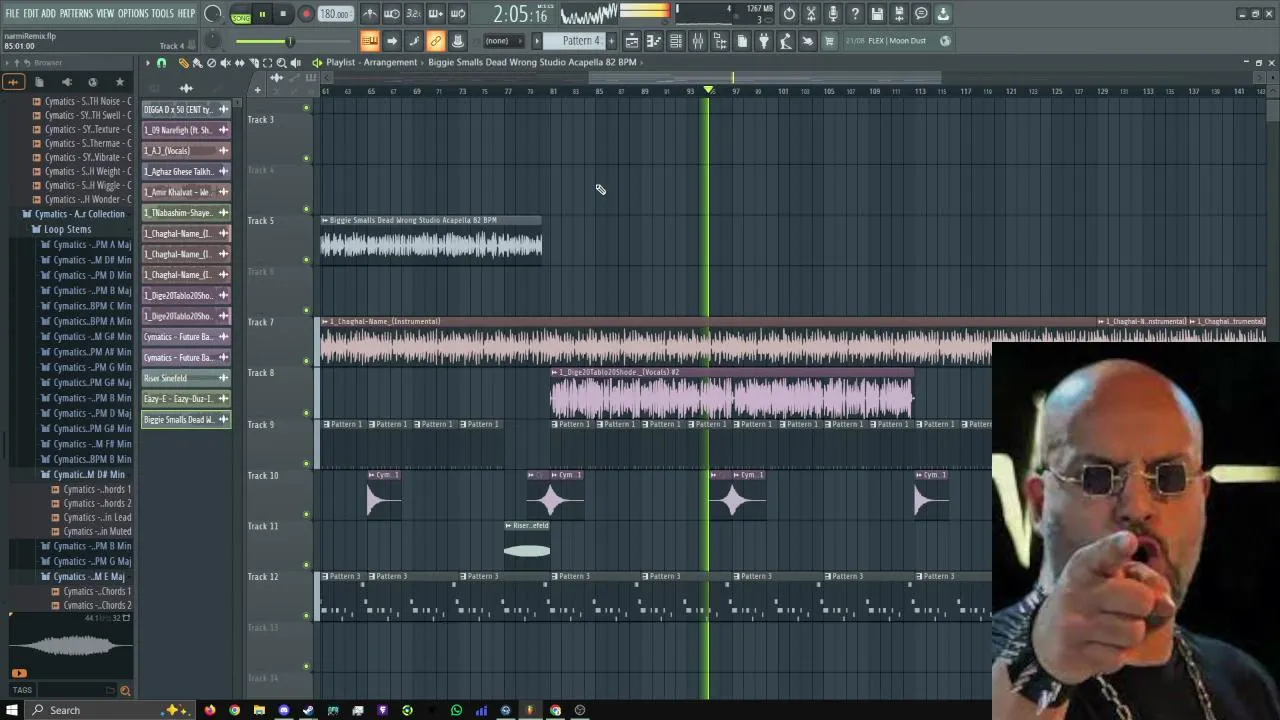Screen dimensions: 1280x720
Task: Mute Track 7 via its green LED
Action: pyautogui.click(x=306, y=361)
